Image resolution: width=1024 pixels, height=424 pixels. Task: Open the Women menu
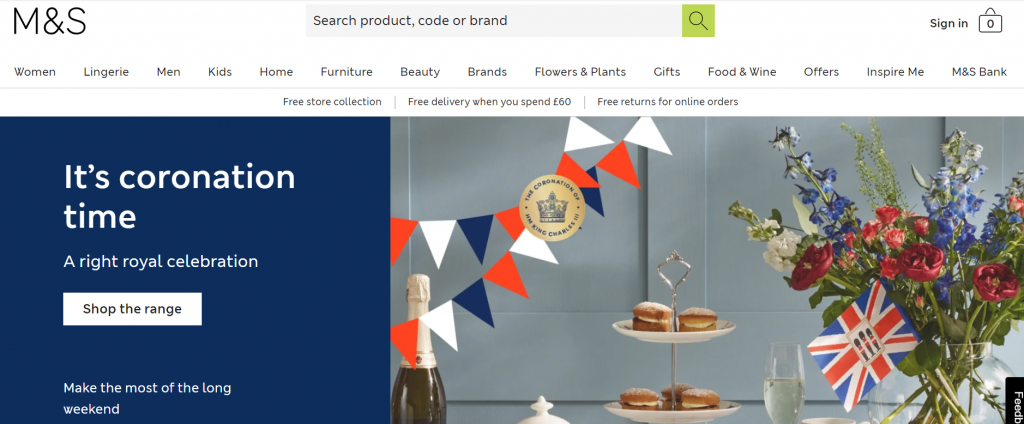coord(35,72)
